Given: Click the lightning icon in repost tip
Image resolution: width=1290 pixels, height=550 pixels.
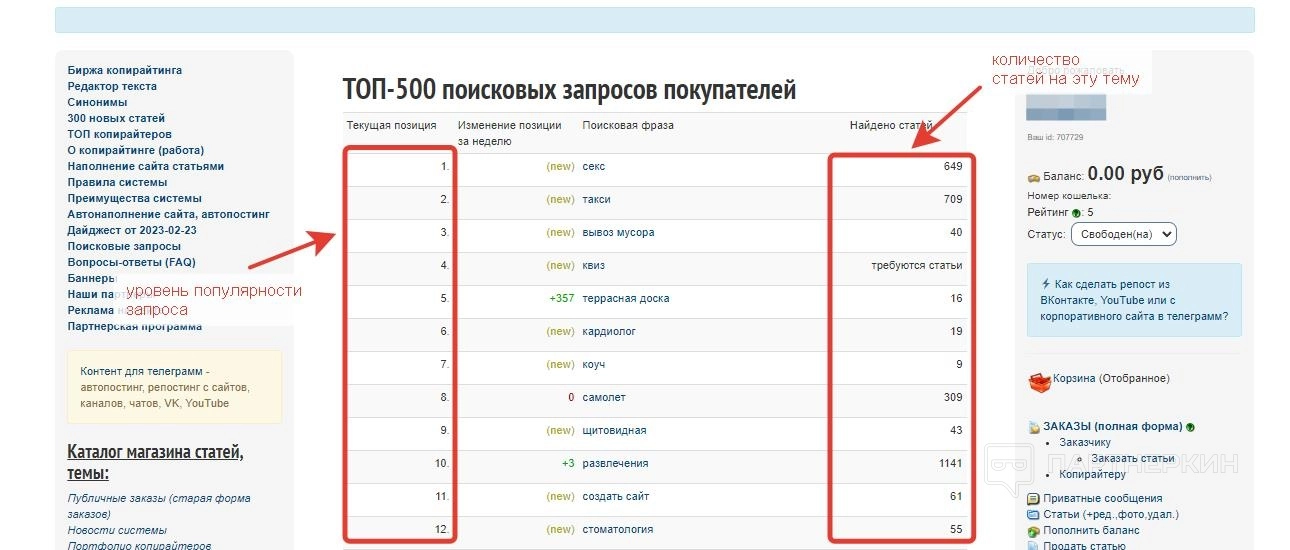Looking at the screenshot, I should click(1046, 284).
